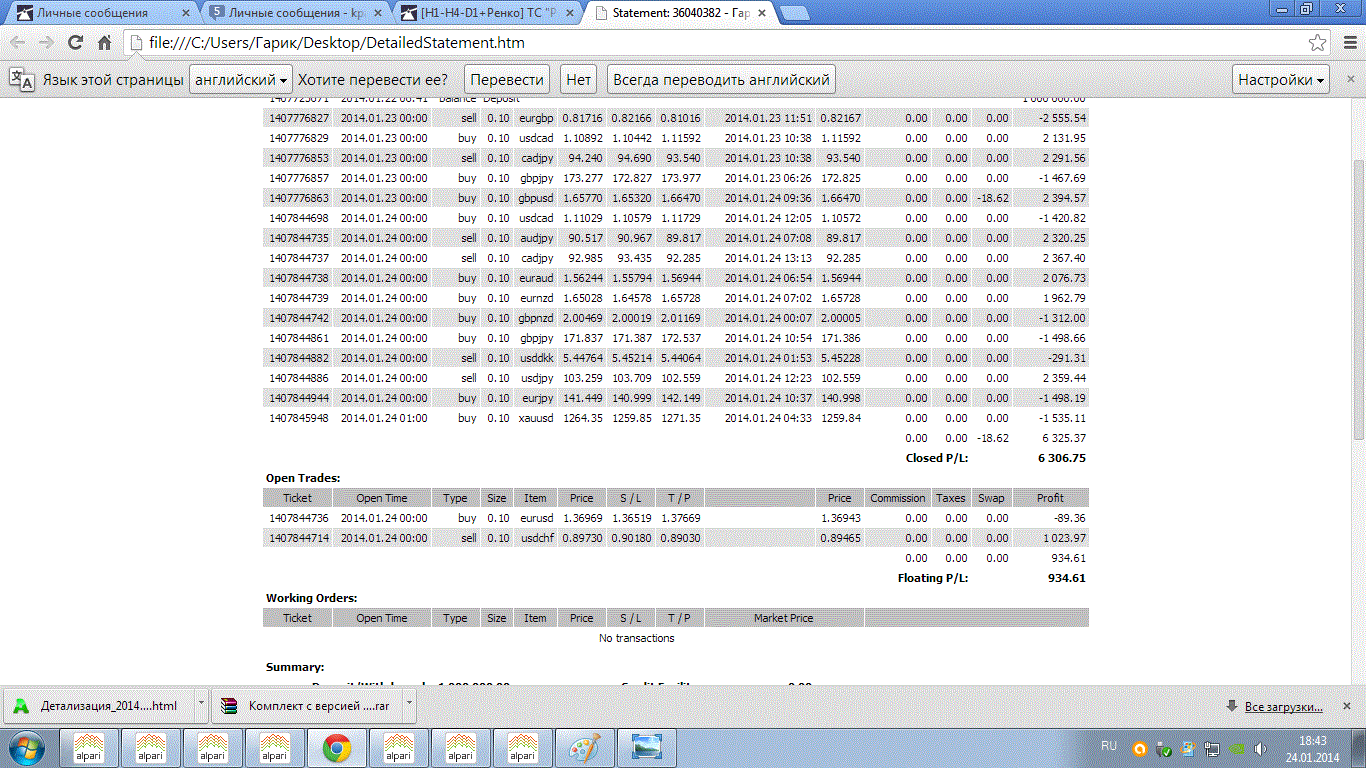Close the [H1-H4-D1+Ренко] tab
The height and width of the screenshot is (768, 1366).
pos(571,13)
